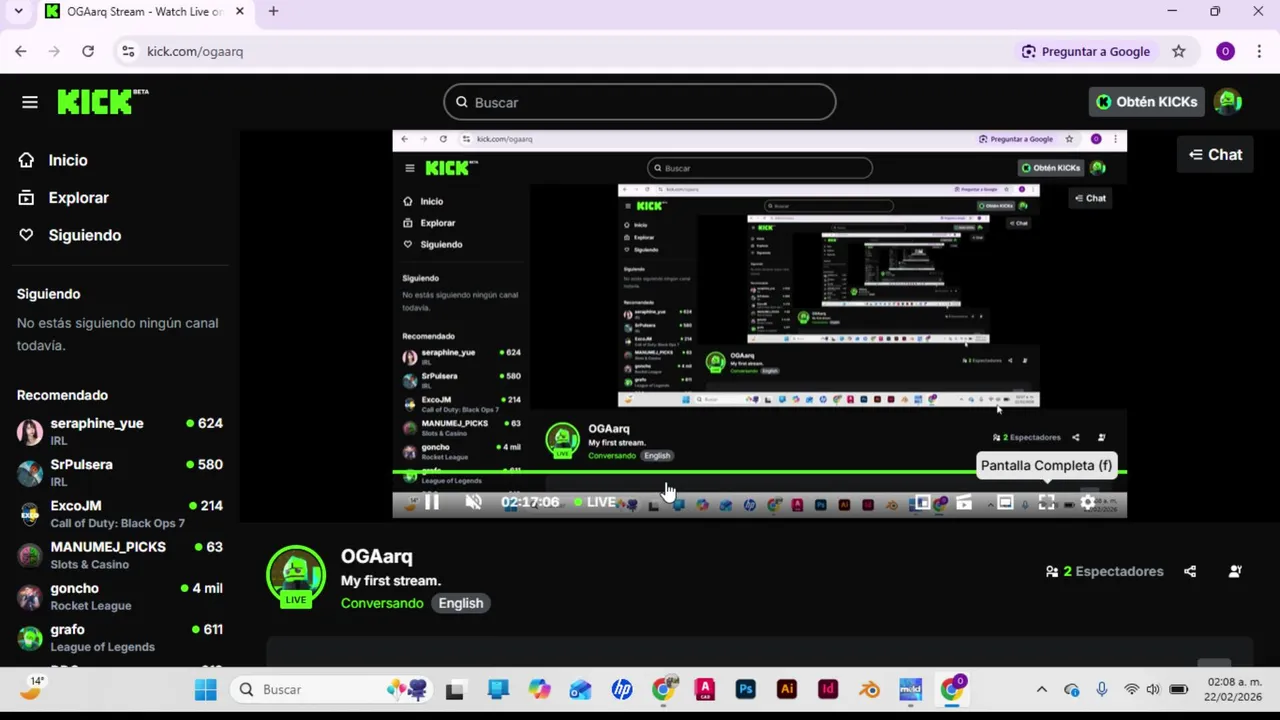
Task: Open InDesign from the taskbar
Action: coord(828,689)
